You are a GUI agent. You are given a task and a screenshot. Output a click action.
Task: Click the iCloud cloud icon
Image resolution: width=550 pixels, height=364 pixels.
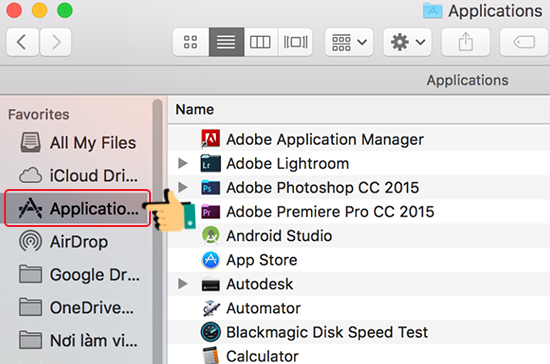tap(31, 175)
